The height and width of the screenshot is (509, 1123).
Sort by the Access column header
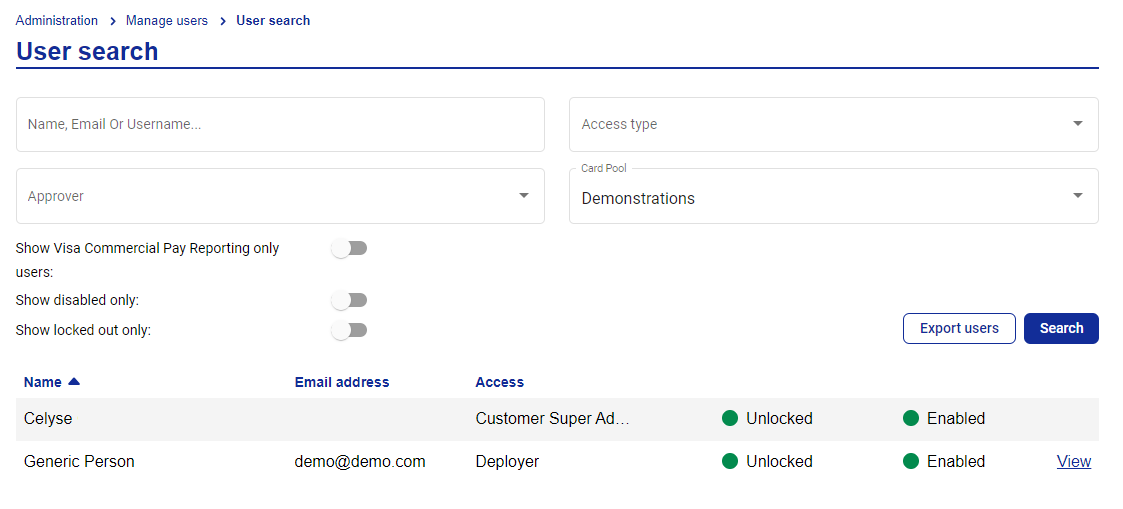pos(499,382)
